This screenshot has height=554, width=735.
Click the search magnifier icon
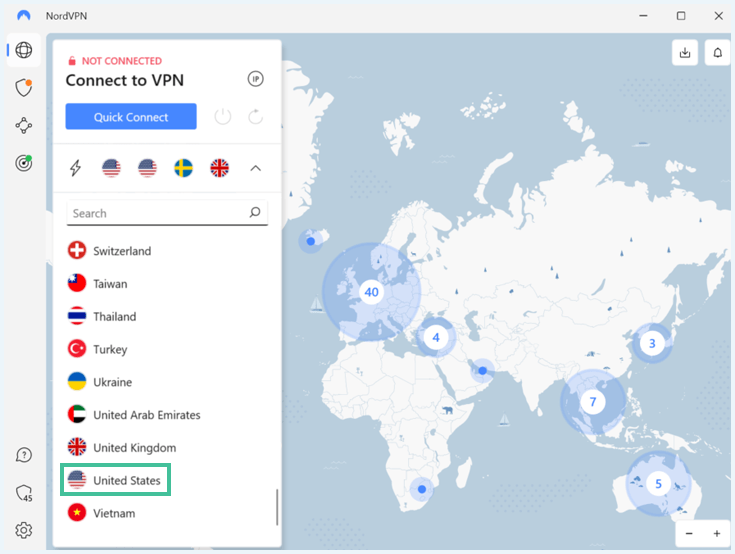click(x=255, y=213)
